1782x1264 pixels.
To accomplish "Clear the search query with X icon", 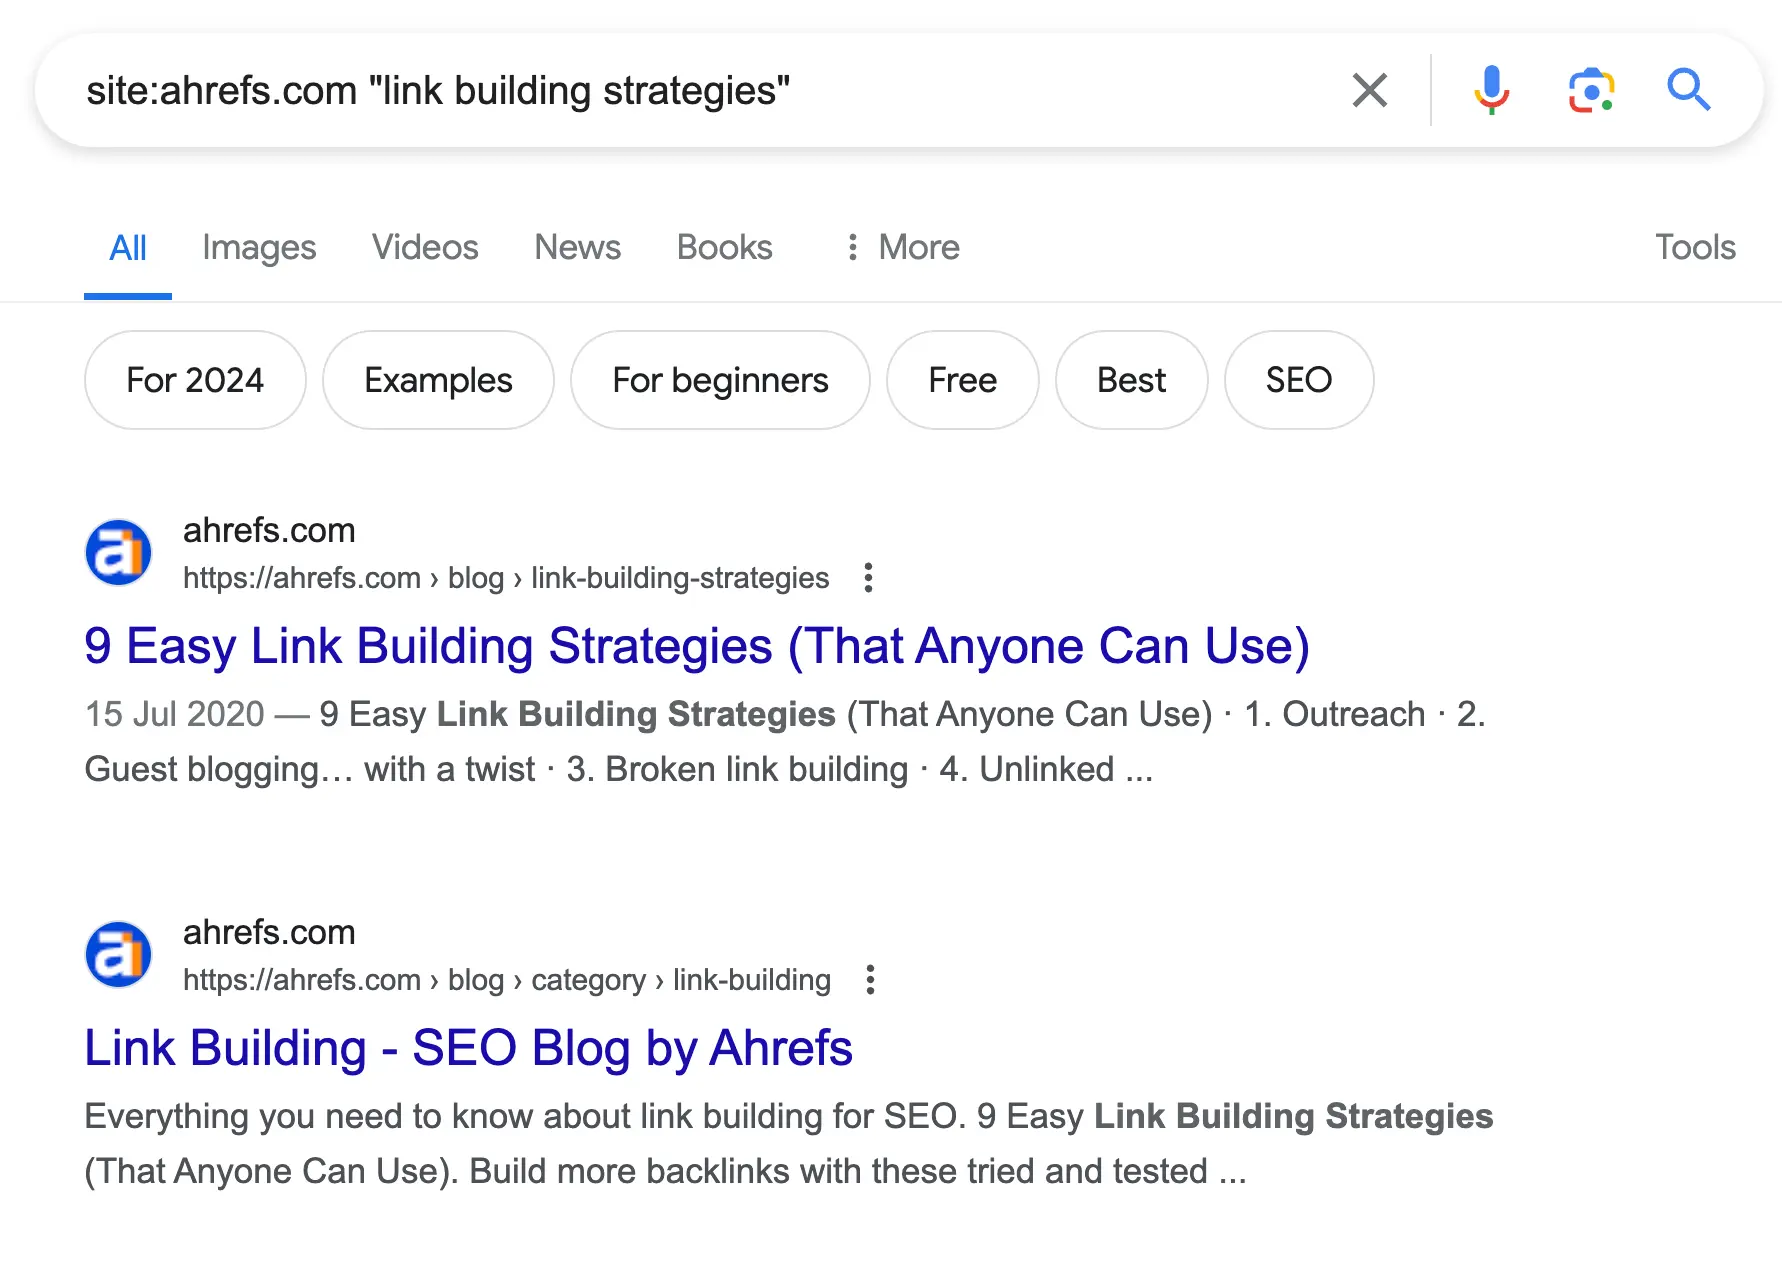I will (1369, 90).
